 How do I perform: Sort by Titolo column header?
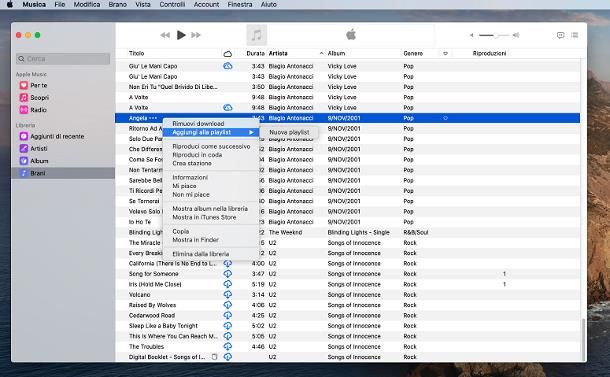pos(137,53)
